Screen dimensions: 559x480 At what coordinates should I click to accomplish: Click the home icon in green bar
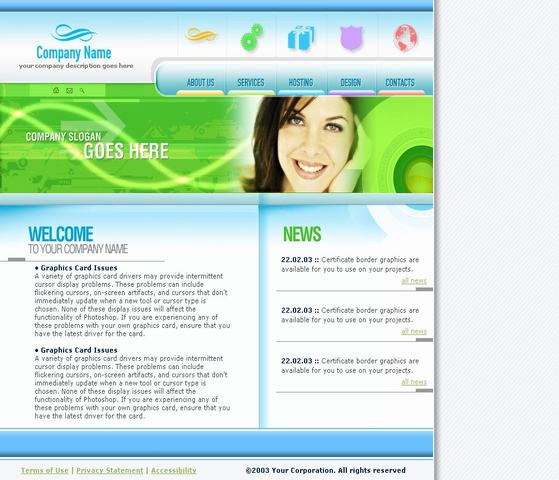coord(56,90)
